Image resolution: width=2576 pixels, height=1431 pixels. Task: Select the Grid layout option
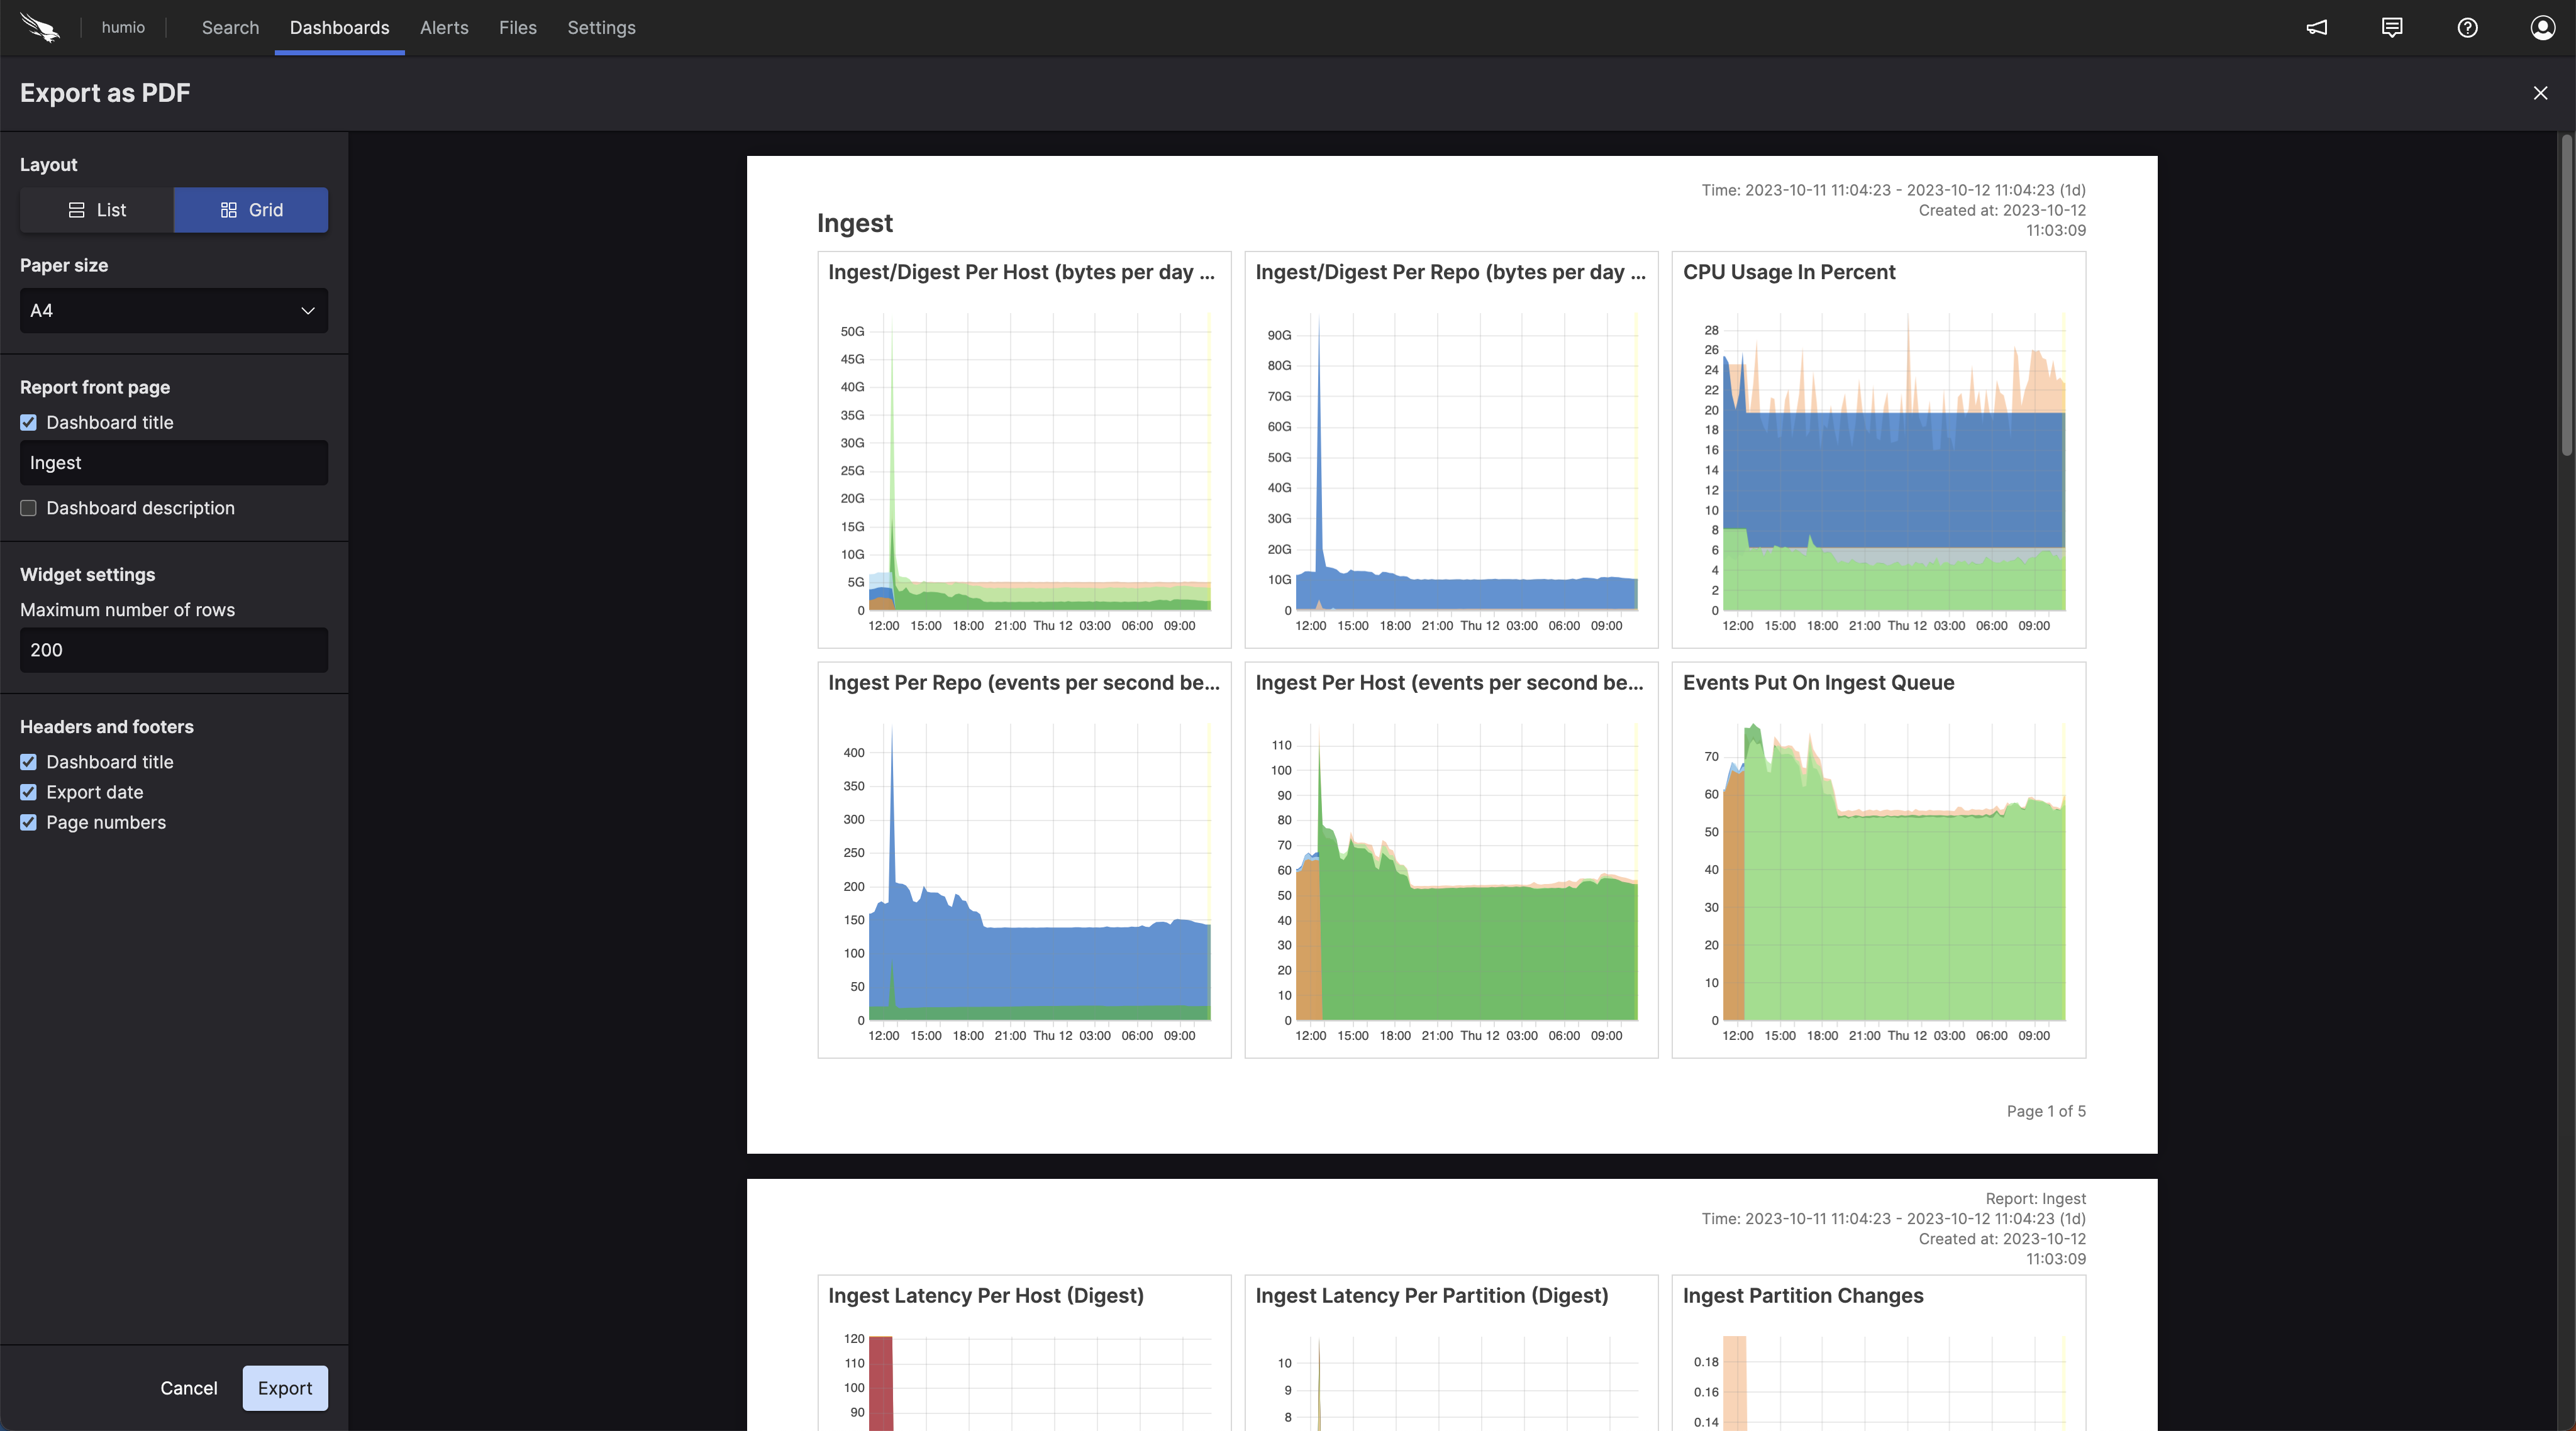pos(251,210)
